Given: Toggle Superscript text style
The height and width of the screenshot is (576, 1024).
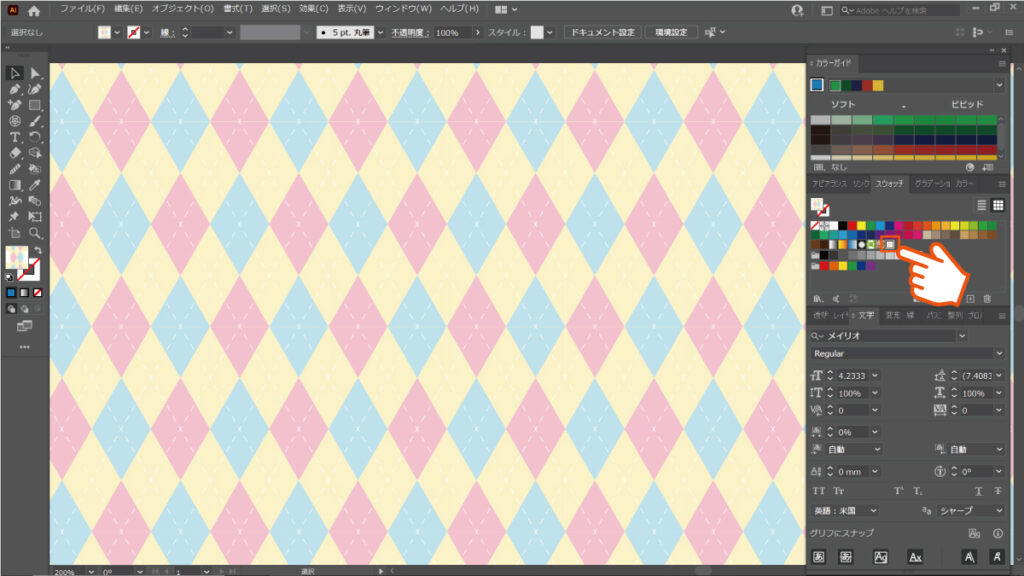Looking at the screenshot, I should pyautogui.click(x=899, y=491).
